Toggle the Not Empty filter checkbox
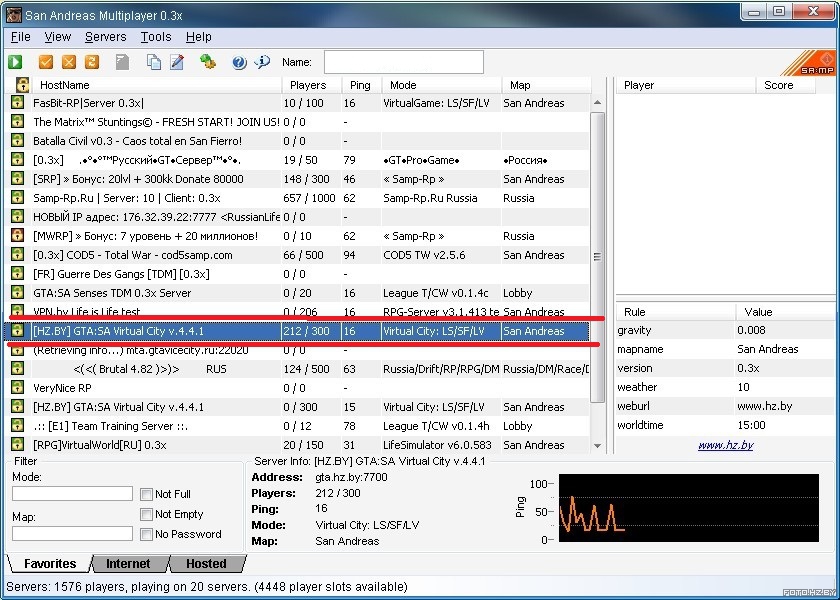The height and width of the screenshot is (600, 840). [147, 514]
